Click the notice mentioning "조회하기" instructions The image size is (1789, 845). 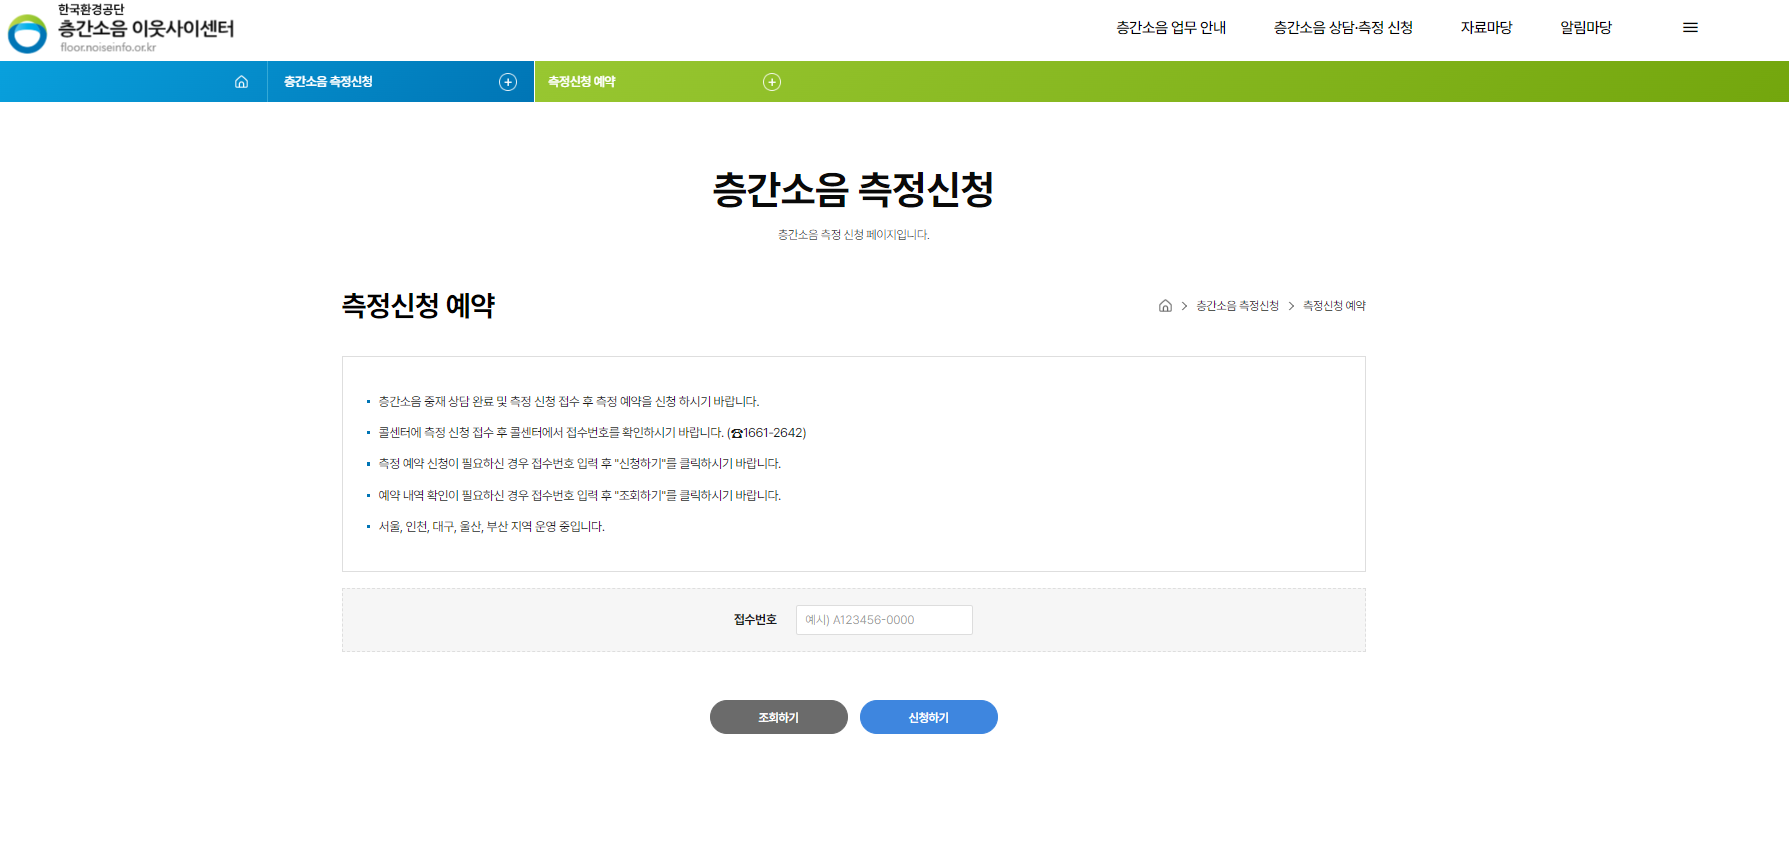point(579,496)
